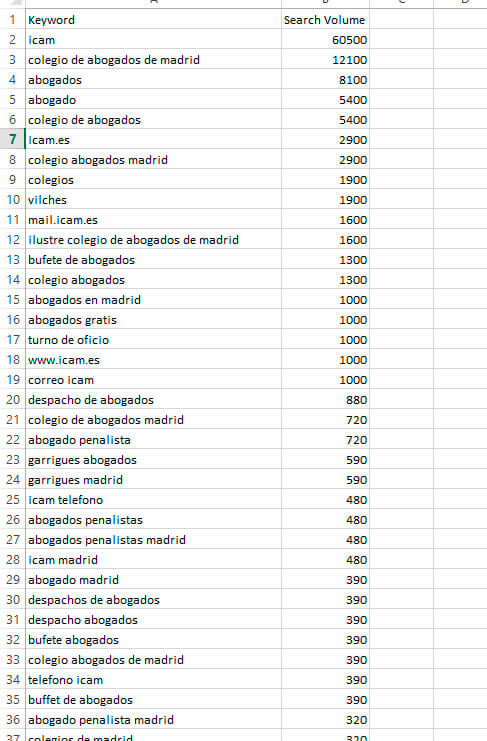Screen dimensions: 487x741
Task: Select entire row 1 via its row header
Action: click(12, 20)
